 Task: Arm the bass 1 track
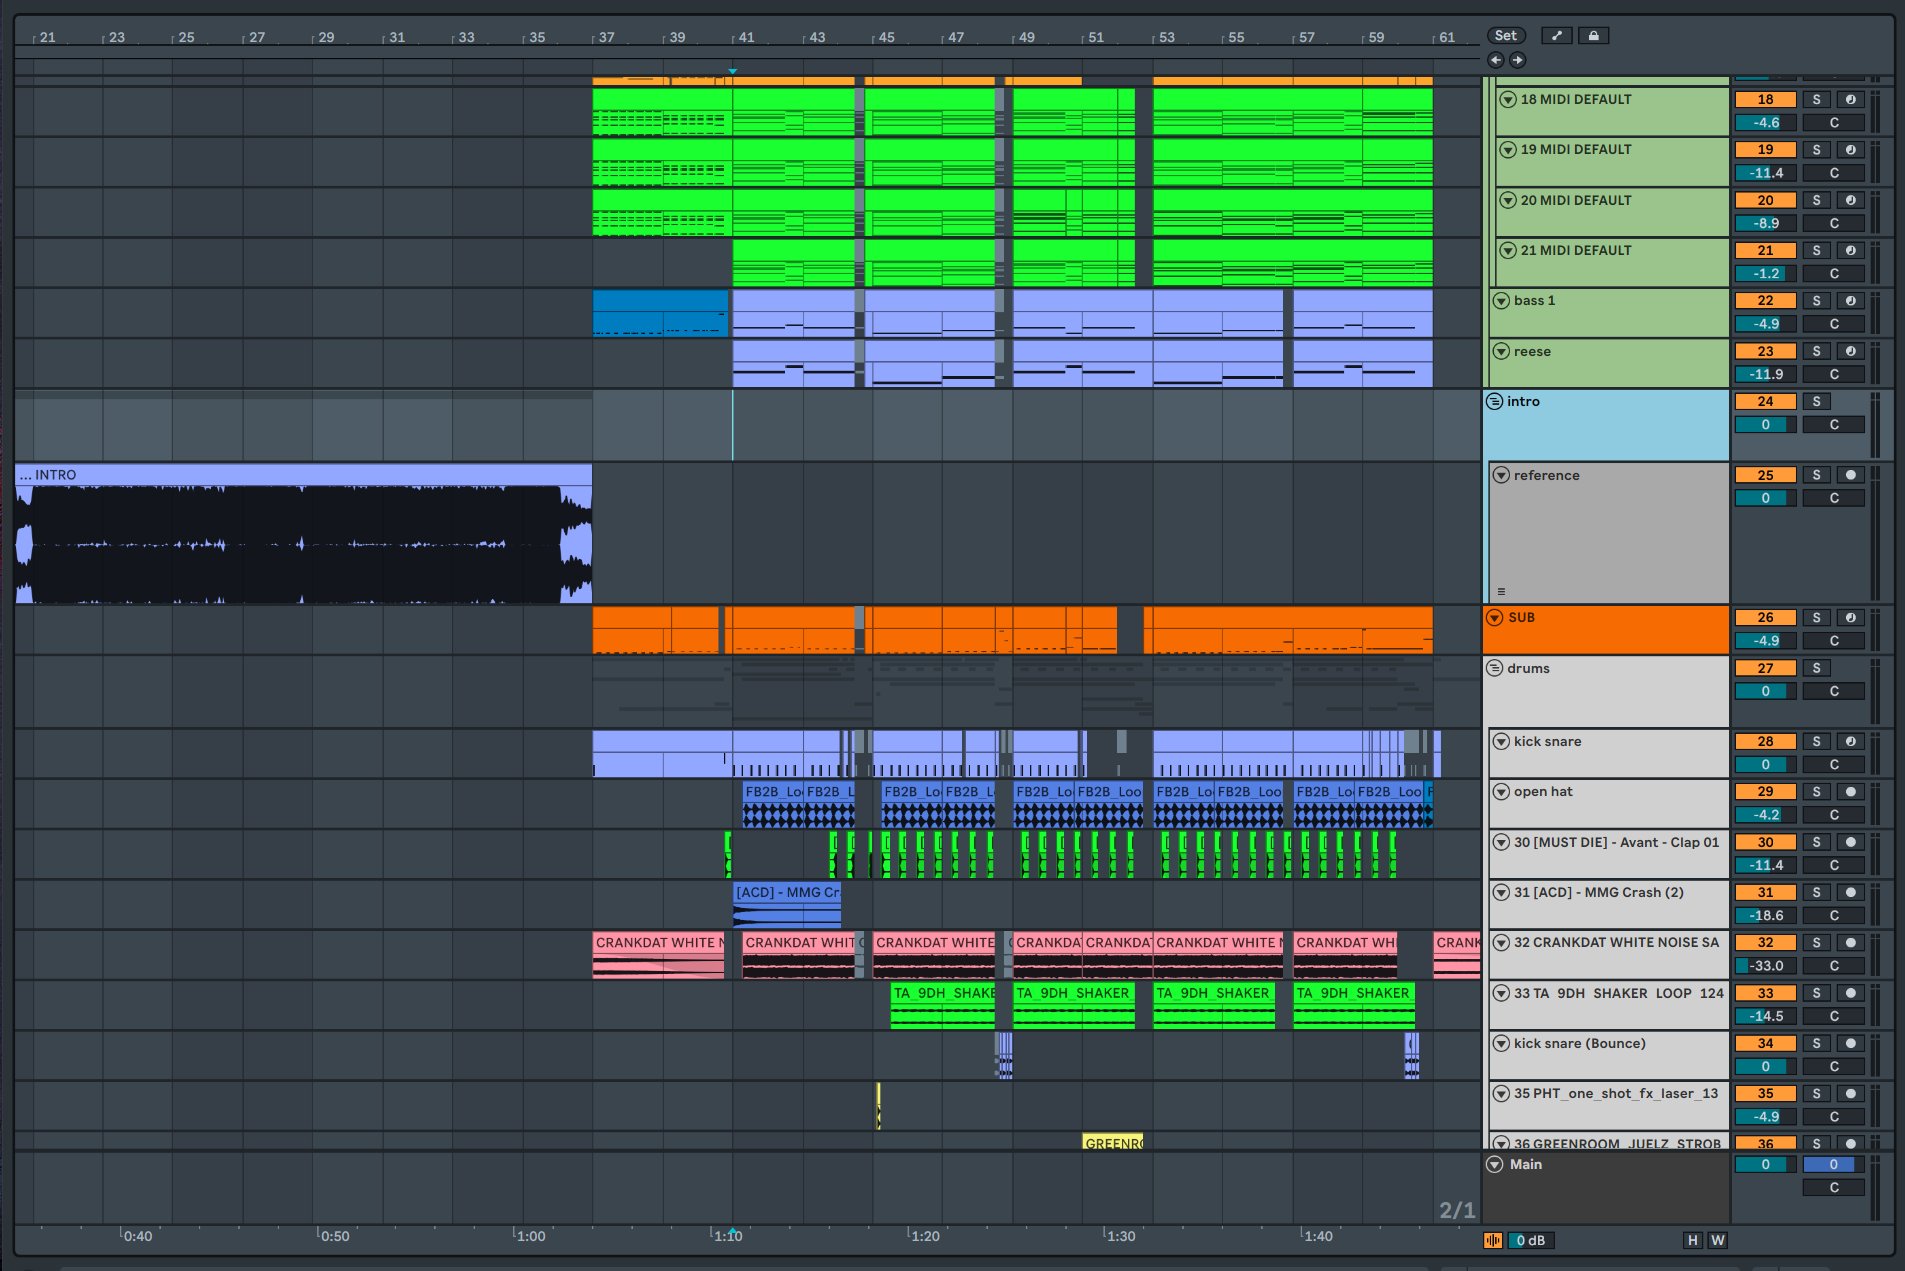(x=1851, y=300)
